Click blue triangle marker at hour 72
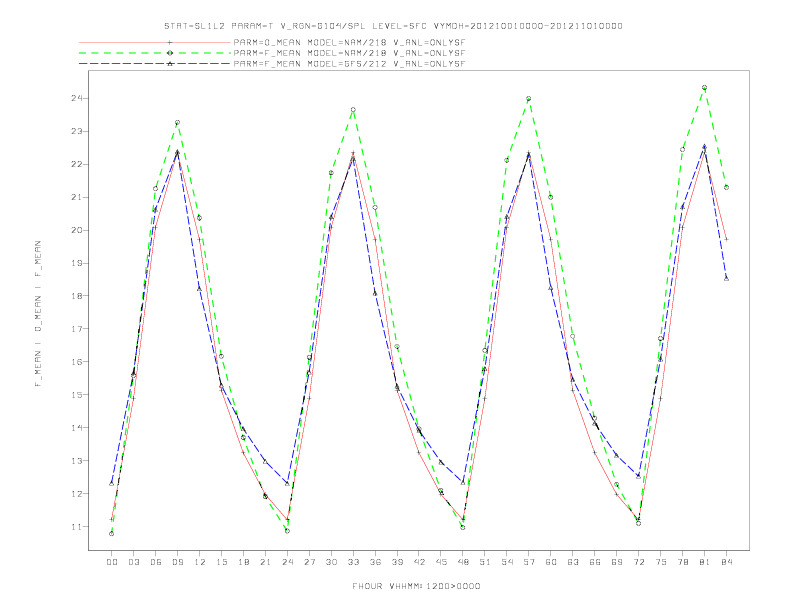 [x=638, y=476]
